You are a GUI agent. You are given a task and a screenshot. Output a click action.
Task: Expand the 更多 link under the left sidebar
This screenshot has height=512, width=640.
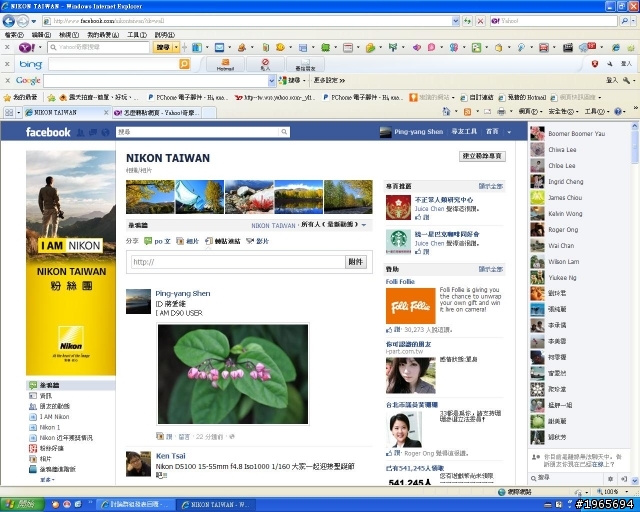click(x=47, y=480)
